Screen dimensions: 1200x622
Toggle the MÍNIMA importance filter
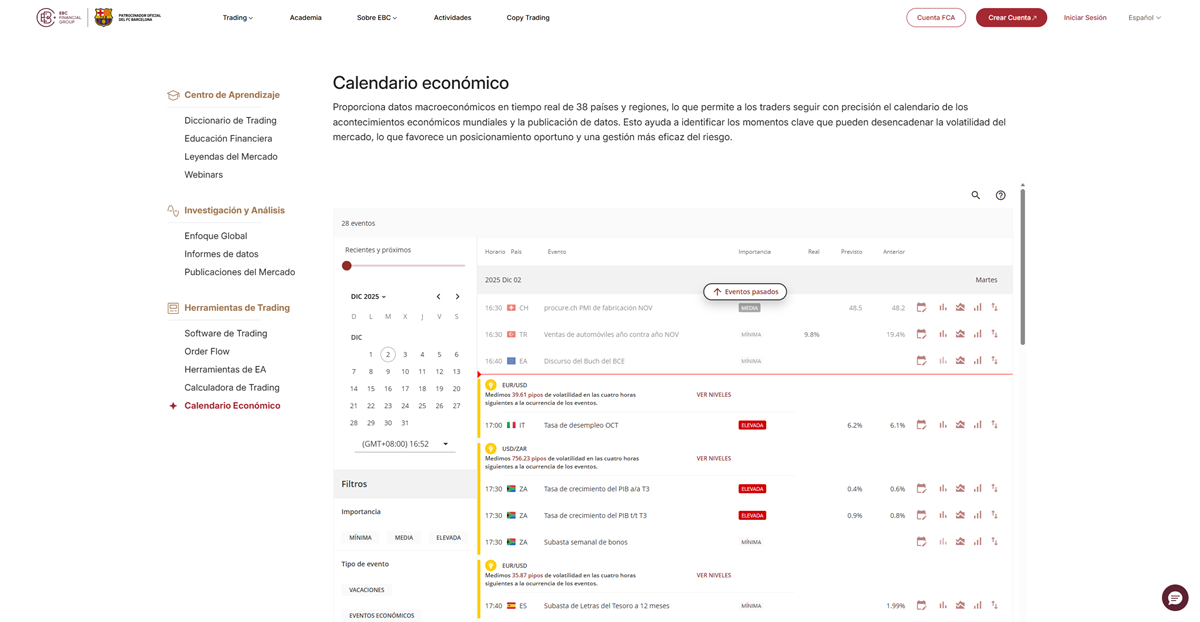pos(360,537)
